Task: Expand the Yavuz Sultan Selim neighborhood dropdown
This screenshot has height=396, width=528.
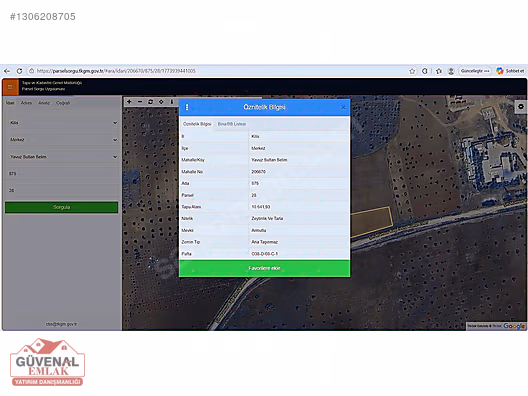Action: [x=63, y=157]
